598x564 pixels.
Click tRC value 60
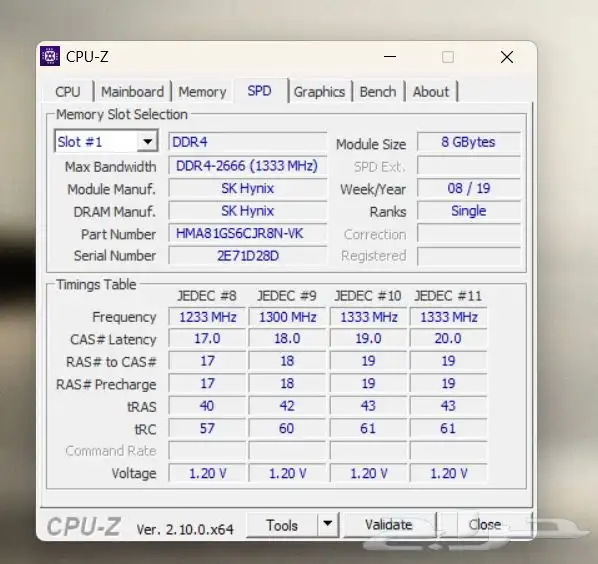click(287, 428)
